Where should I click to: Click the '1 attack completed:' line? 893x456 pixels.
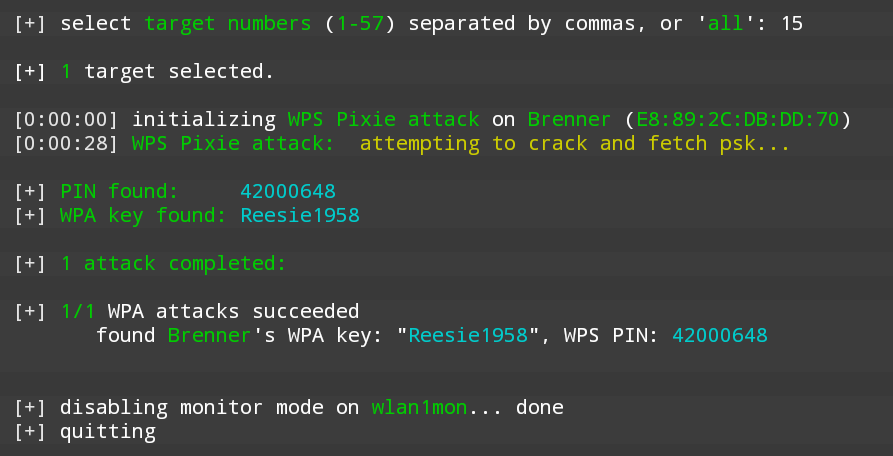pyautogui.click(x=173, y=263)
